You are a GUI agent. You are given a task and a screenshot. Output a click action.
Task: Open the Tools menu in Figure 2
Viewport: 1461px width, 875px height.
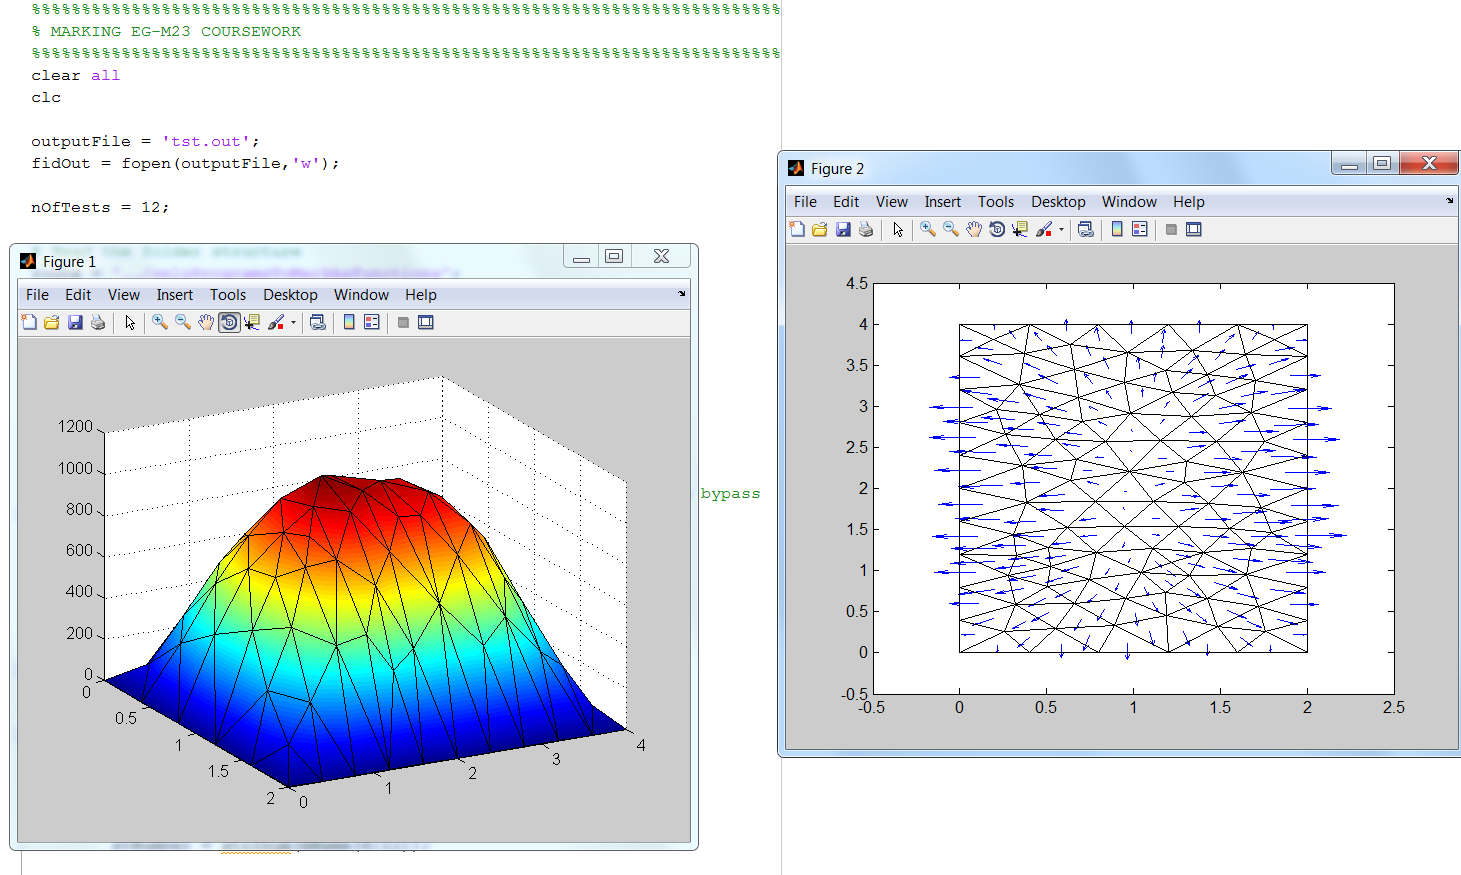(996, 202)
